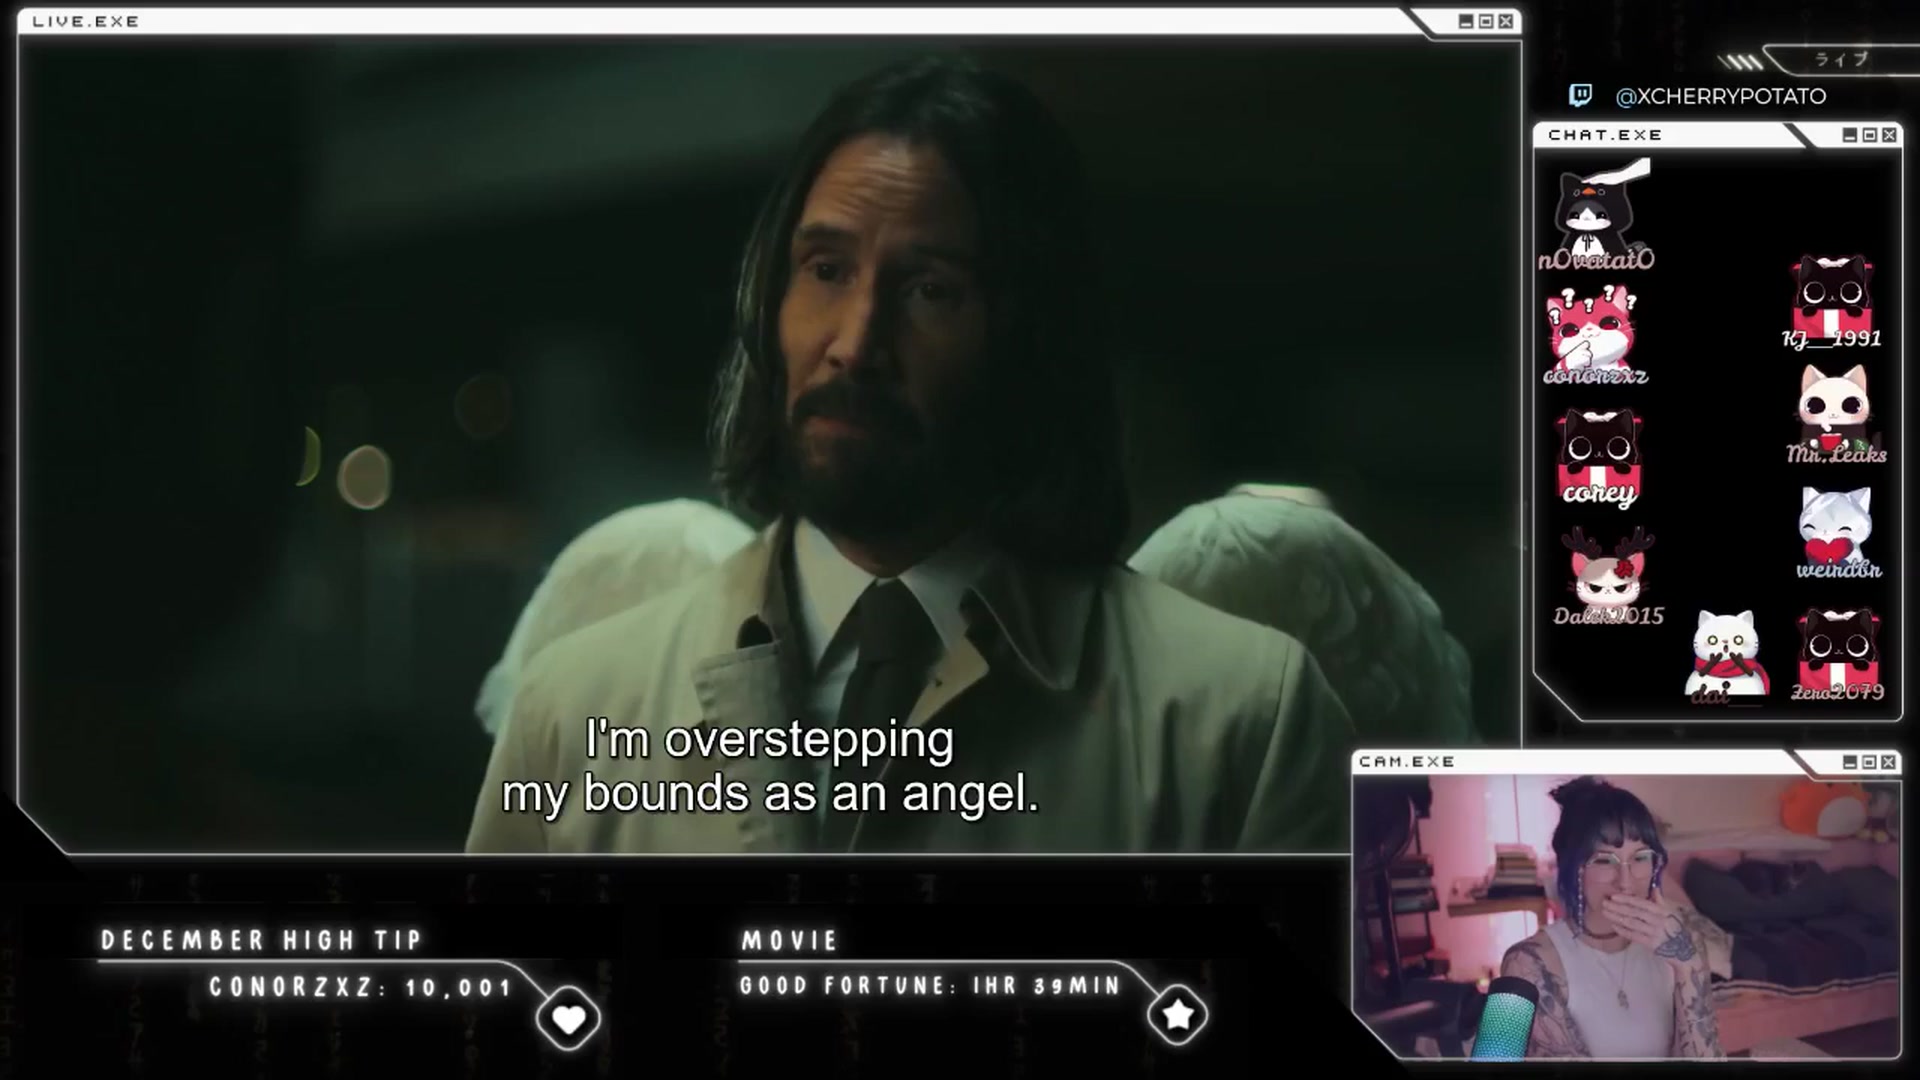Click the Mr.Leaks chatter name
The width and height of the screenshot is (1920, 1080).
1837,455
